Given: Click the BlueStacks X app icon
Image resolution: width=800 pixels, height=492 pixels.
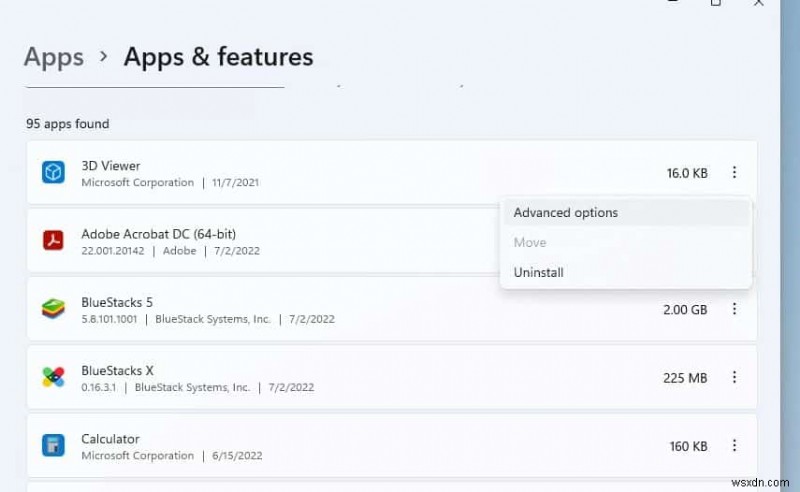Looking at the screenshot, I should click(x=53, y=377).
